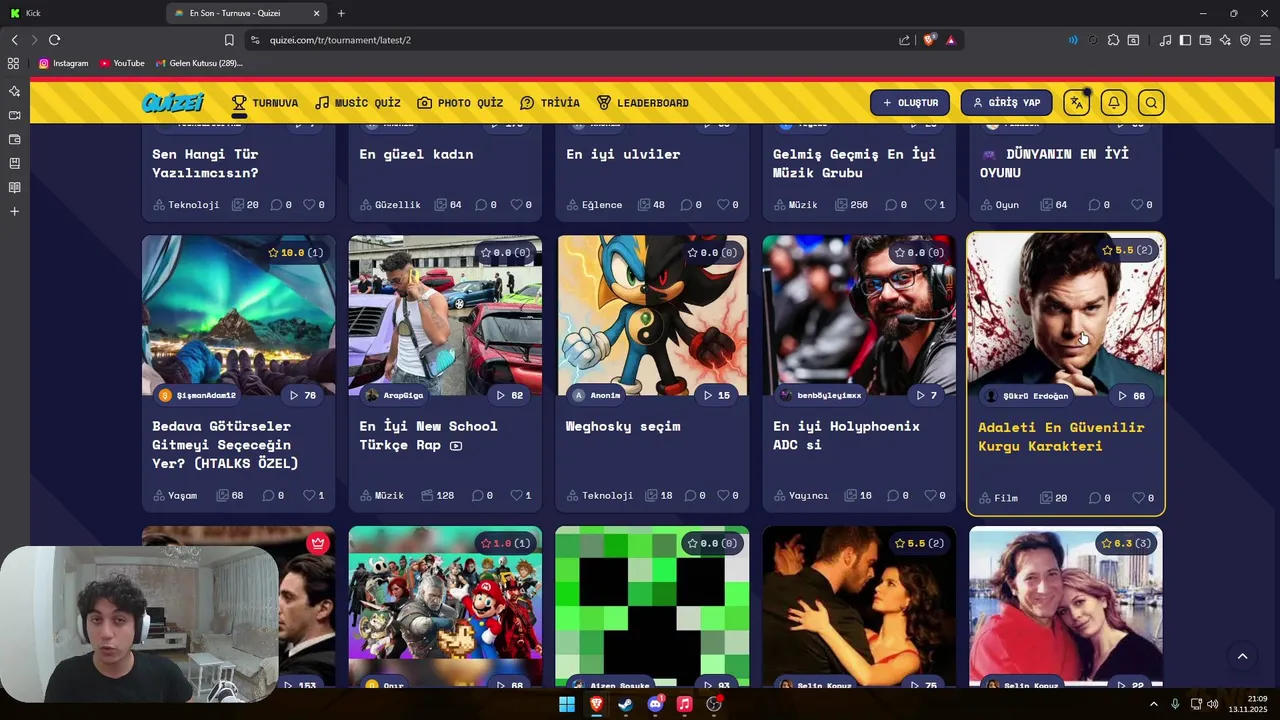The width and height of the screenshot is (1280, 720).
Task: Open the Quizei logo home link
Action: click(x=173, y=103)
